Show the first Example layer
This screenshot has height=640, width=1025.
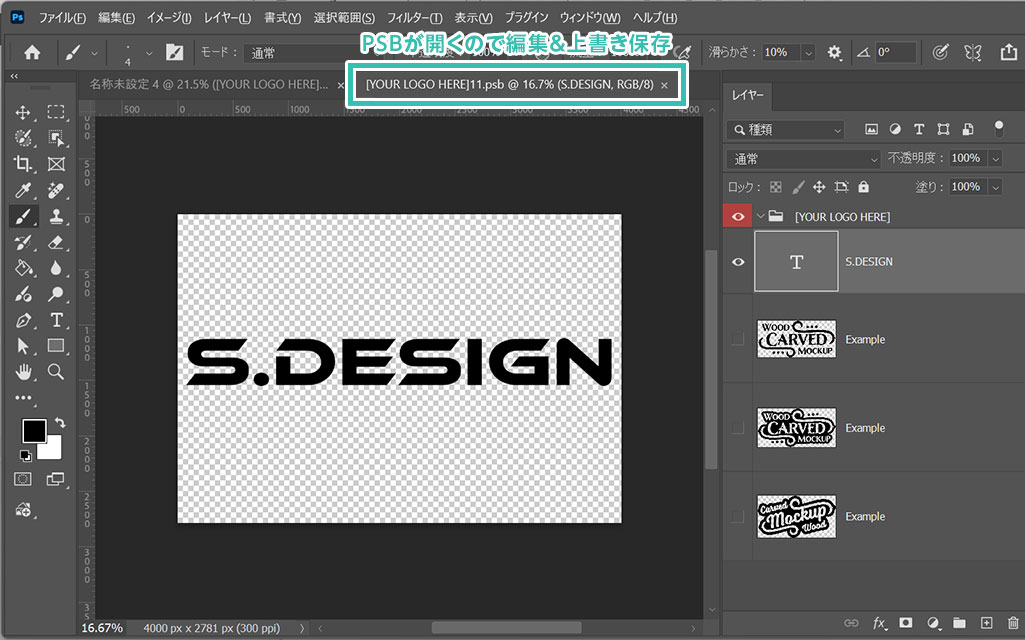click(738, 340)
